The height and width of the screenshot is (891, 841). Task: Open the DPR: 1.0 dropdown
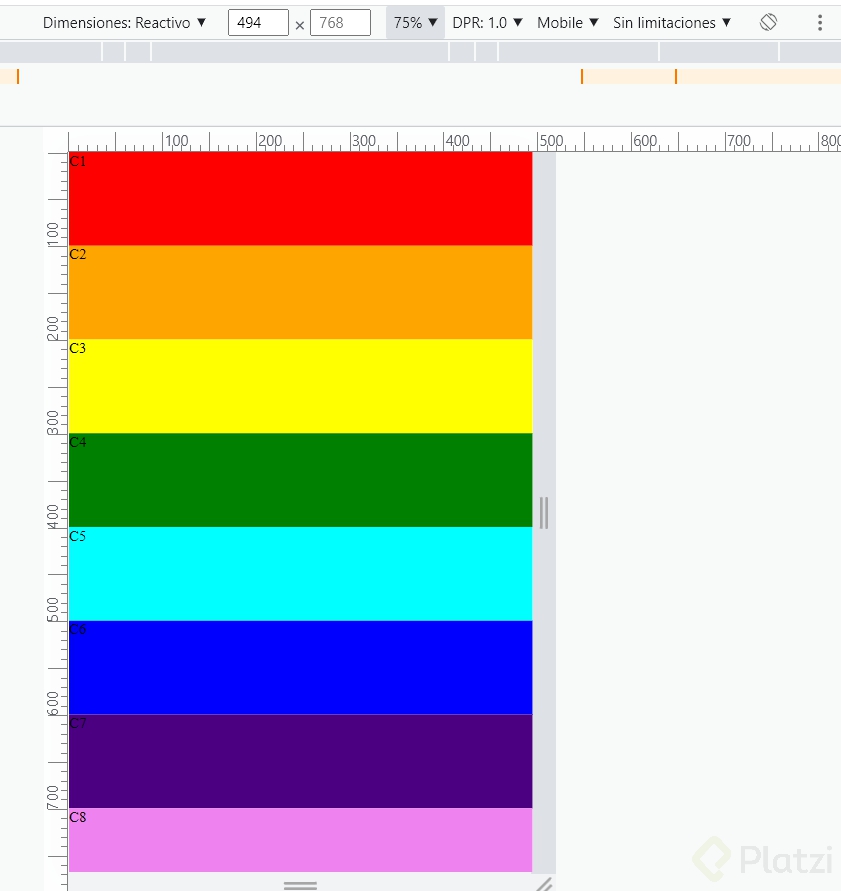click(487, 23)
